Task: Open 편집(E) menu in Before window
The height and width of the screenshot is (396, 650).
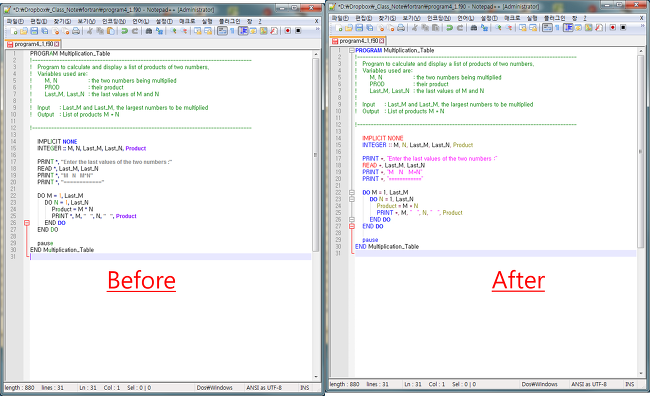Action: tap(39, 21)
